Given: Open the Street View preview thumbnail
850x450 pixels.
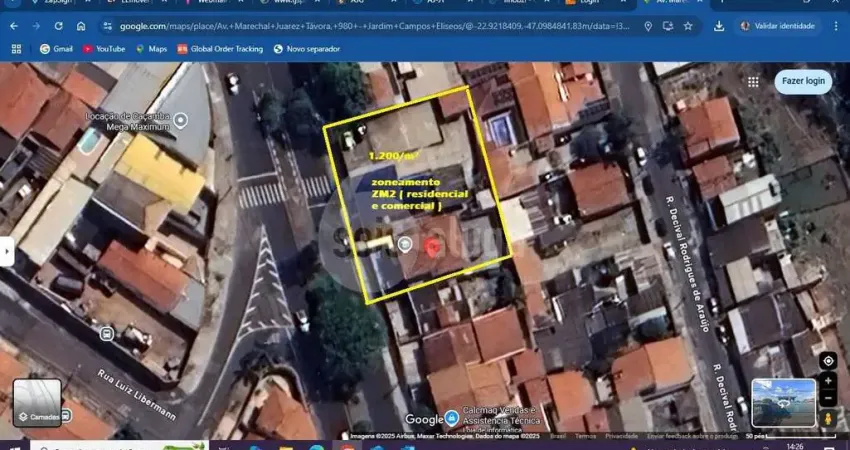Looking at the screenshot, I should click(783, 403).
